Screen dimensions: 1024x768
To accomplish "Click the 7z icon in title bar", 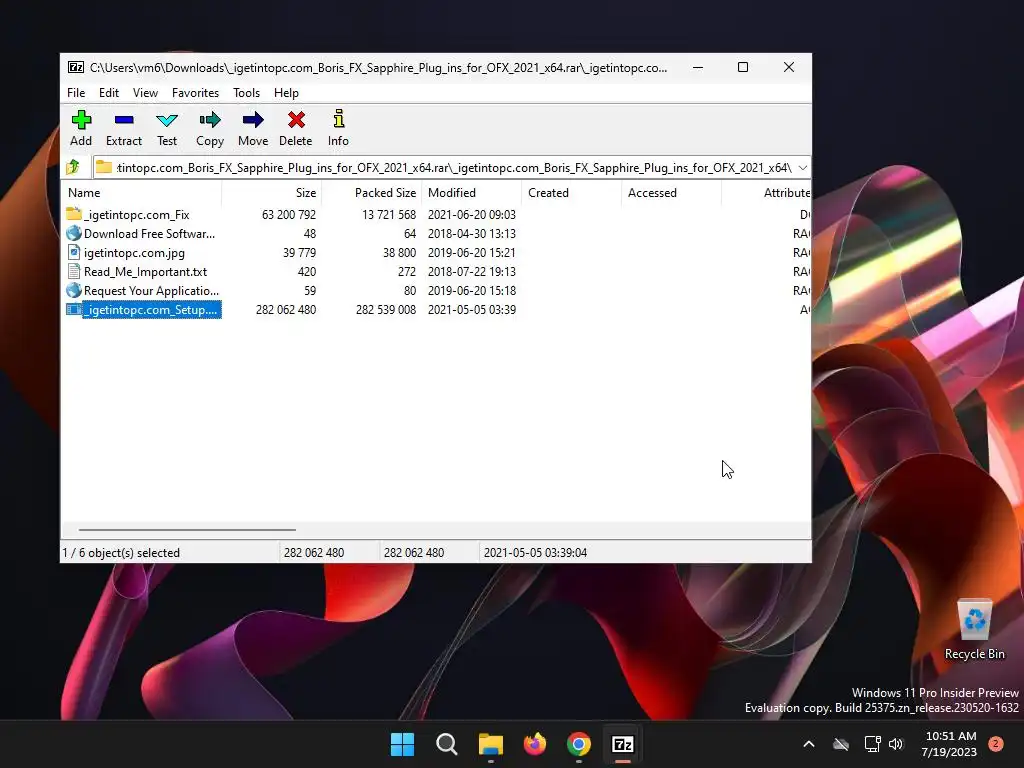I will 76,67.
